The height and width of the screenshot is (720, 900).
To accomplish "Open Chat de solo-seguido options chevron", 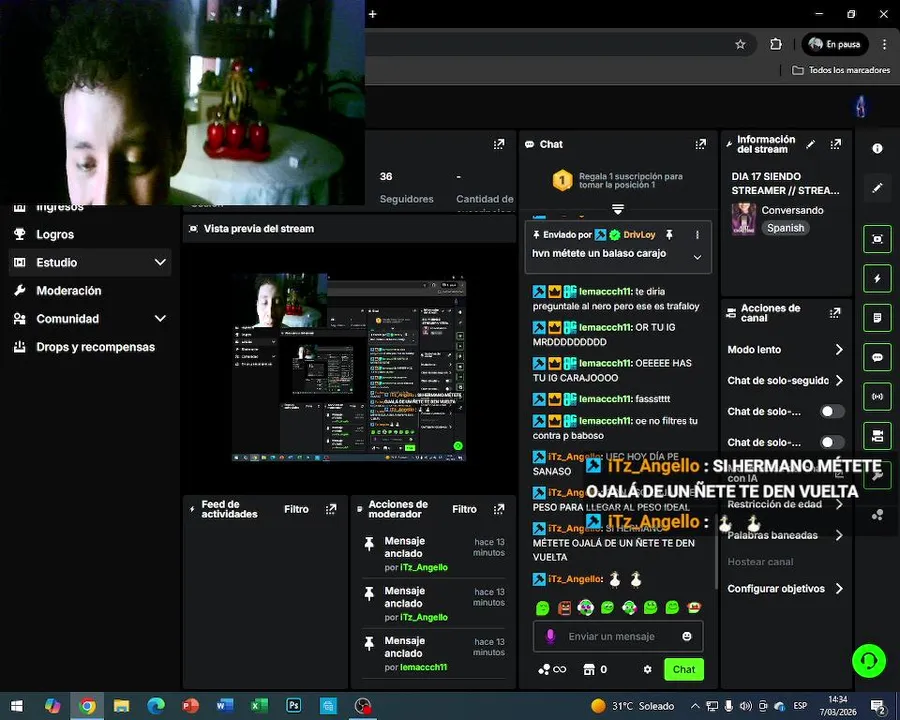I will point(839,381).
